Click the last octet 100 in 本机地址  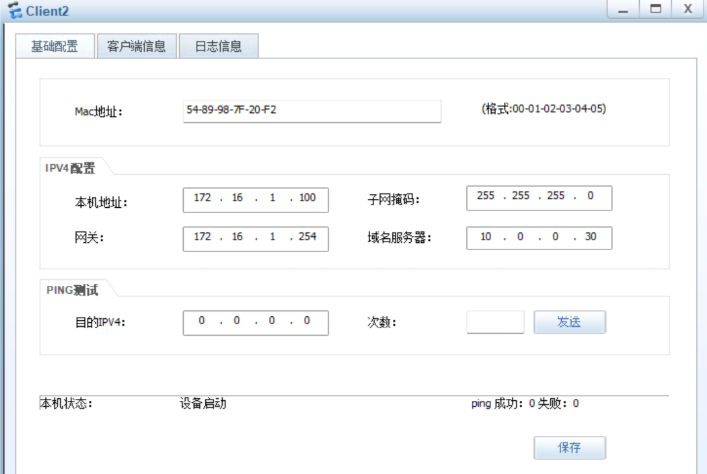tap(307, 198)
